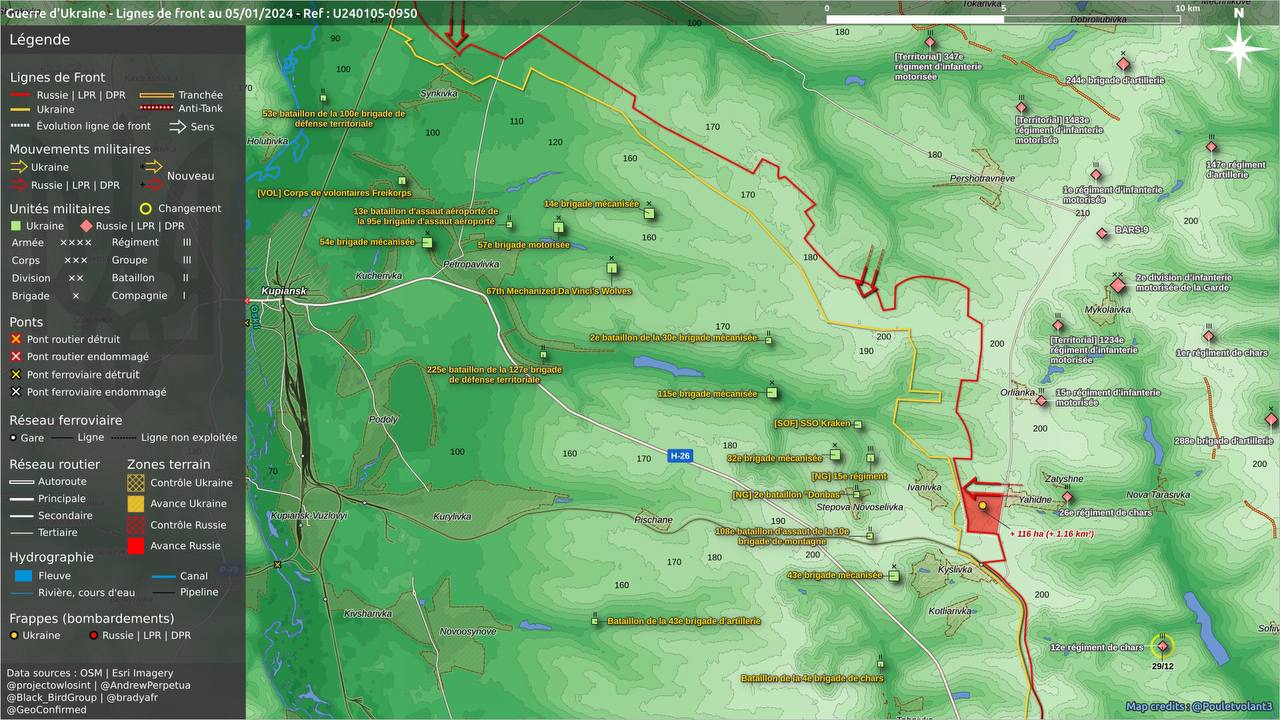Click the Contrôle Ukraine terrain swatch

[x=135, y=482]
